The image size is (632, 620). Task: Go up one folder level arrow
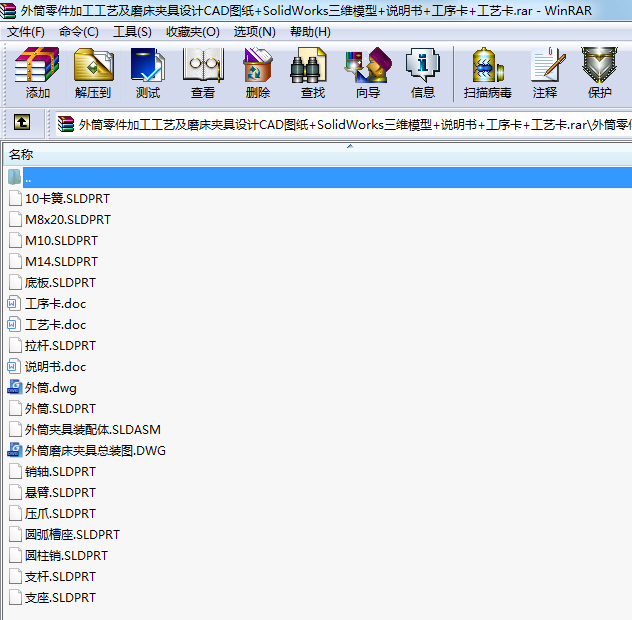pos(22,122)
